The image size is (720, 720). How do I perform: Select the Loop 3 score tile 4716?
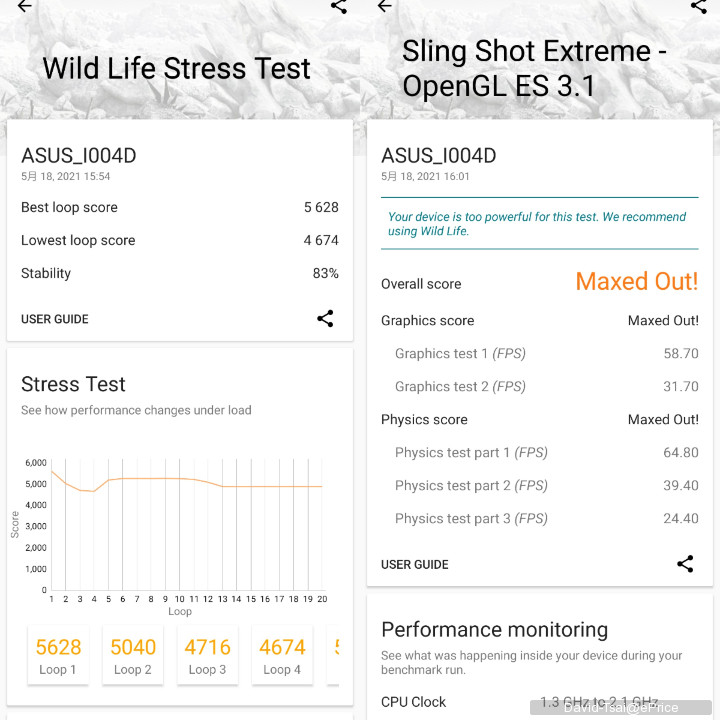coord(208,656)
